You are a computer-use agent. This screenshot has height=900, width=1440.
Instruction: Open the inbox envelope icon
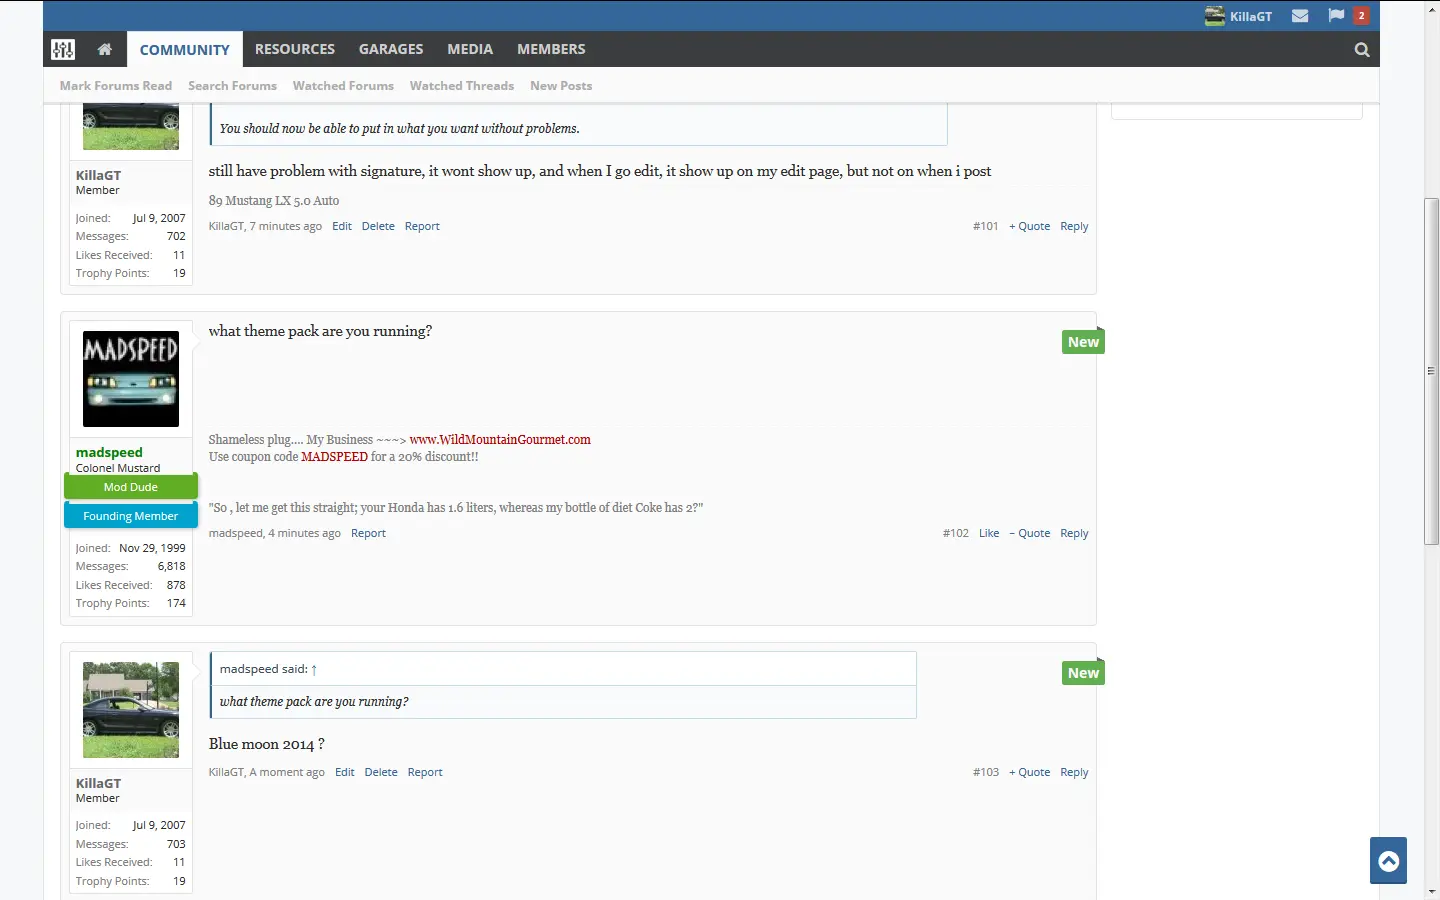[1300, 16]
